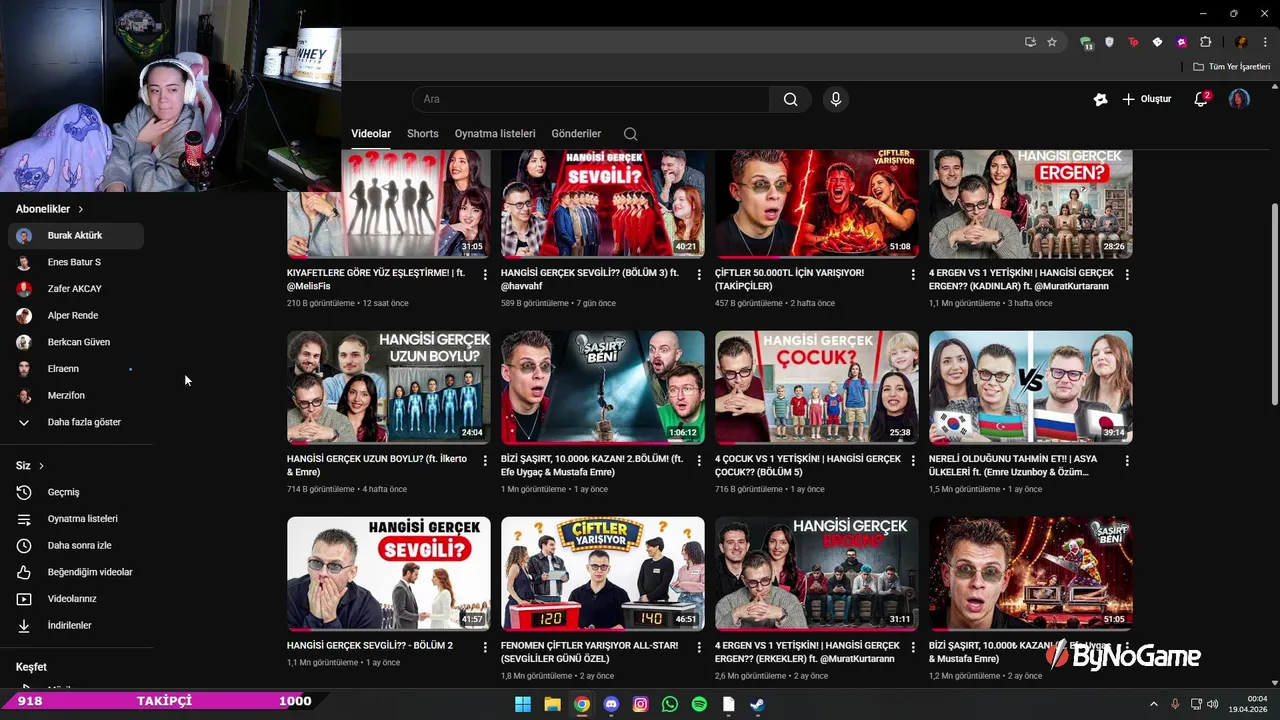Open Tüm Yer İşaretleri bookmarks folder
This screenshot has height=720, width=1280.
click(x=1232, y=67)
